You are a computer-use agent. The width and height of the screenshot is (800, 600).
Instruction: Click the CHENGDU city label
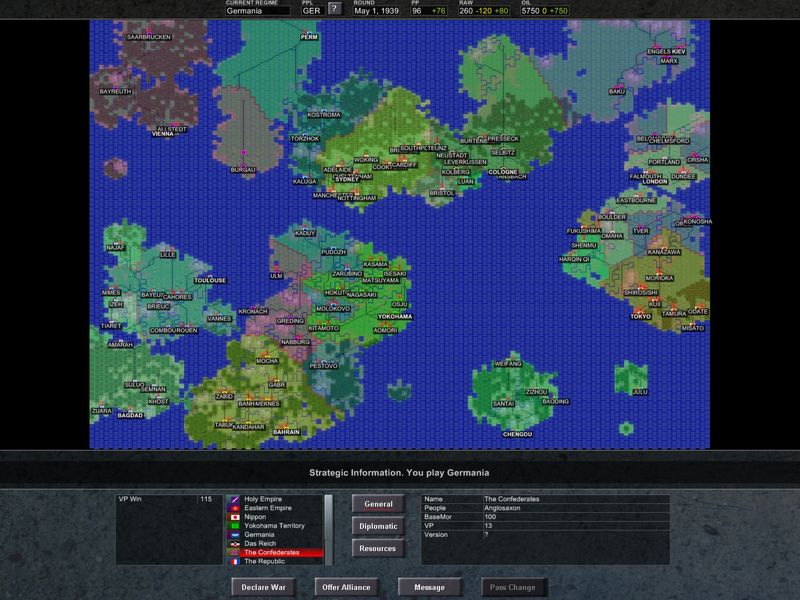(x=517, y=435)
